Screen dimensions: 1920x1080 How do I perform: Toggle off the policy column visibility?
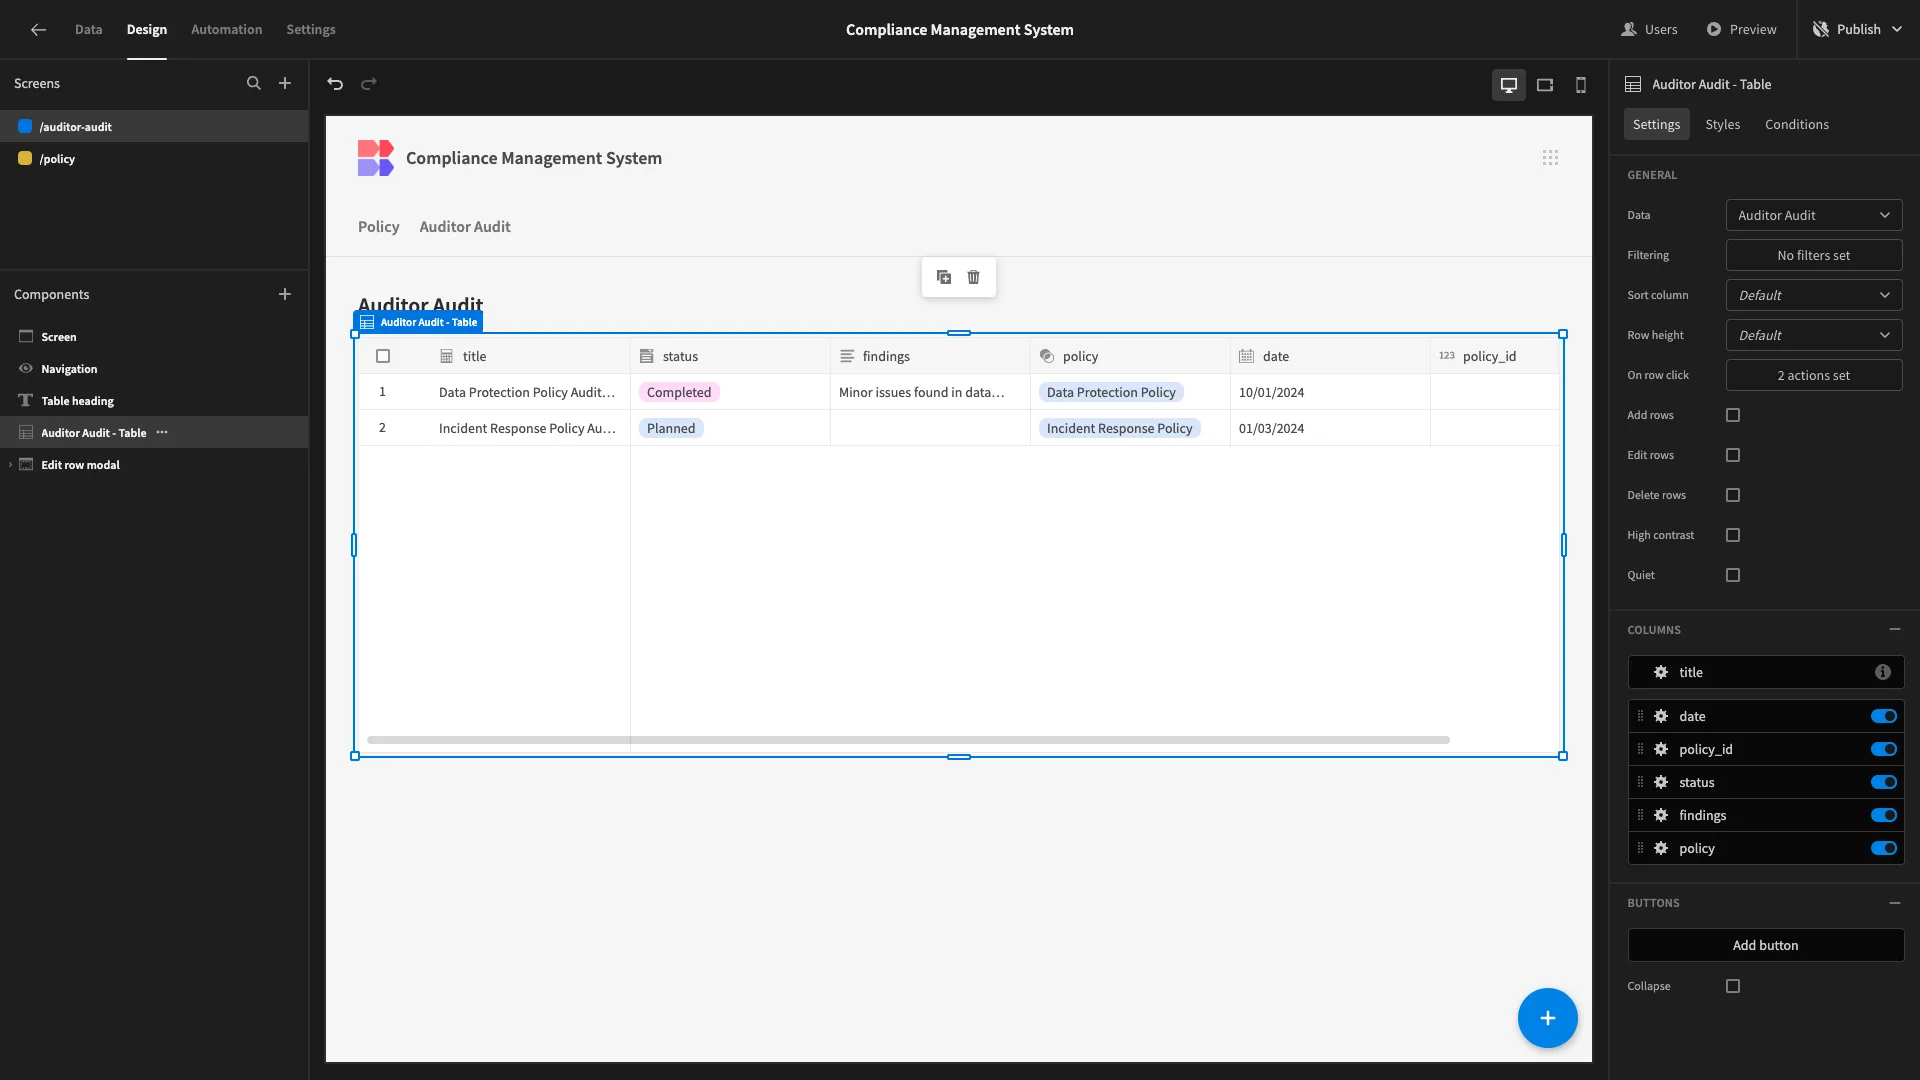click(x=1884, y=848)
